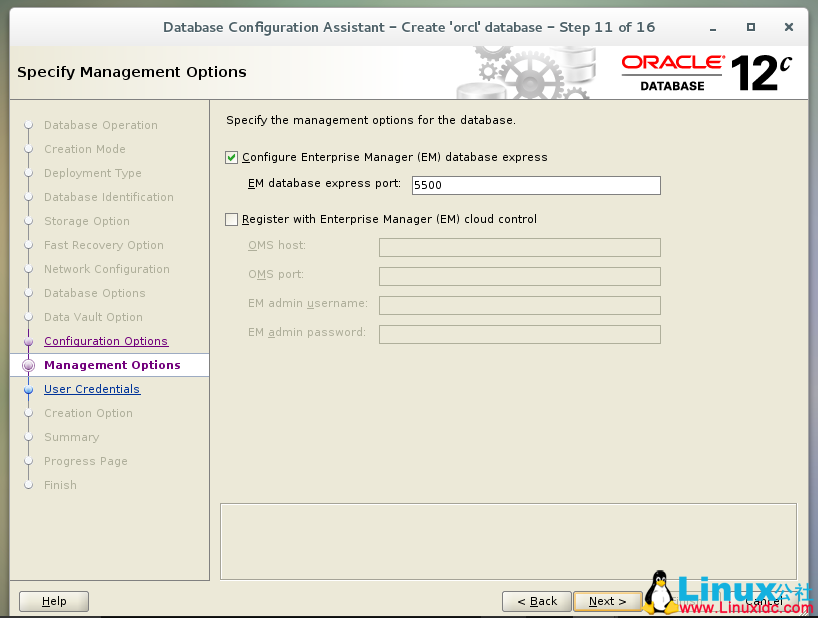818x618 pixels.
Task: Enable Configure Enterprise Manager database express
Action: coord(231,158)
